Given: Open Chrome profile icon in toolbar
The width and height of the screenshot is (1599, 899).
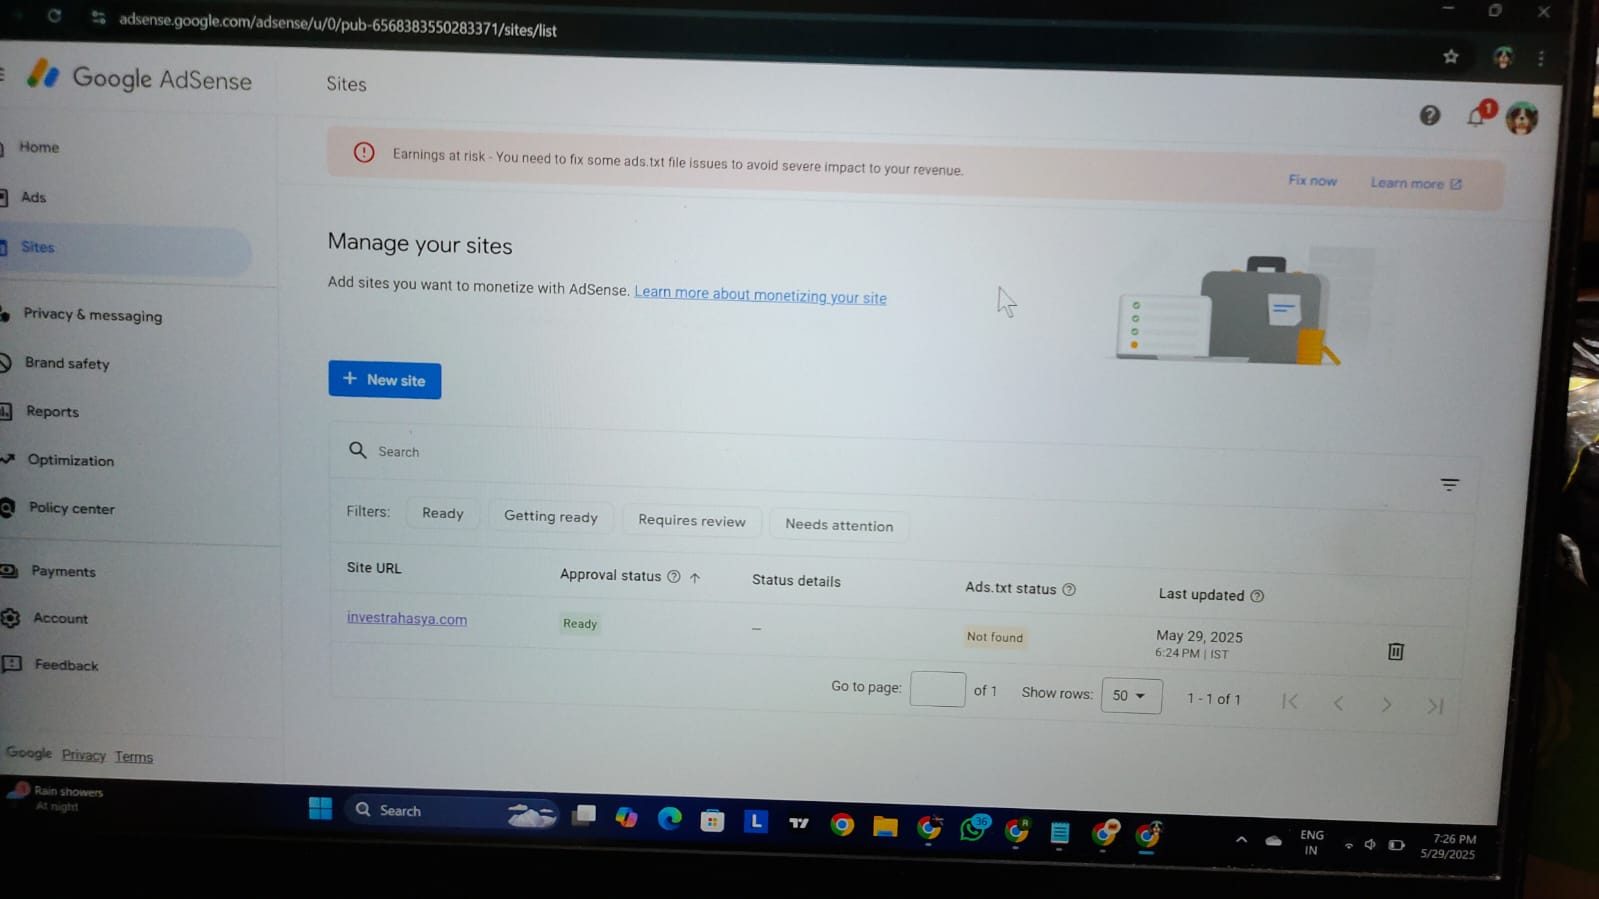Looking at the screenshot, I should pos(1503,58).
